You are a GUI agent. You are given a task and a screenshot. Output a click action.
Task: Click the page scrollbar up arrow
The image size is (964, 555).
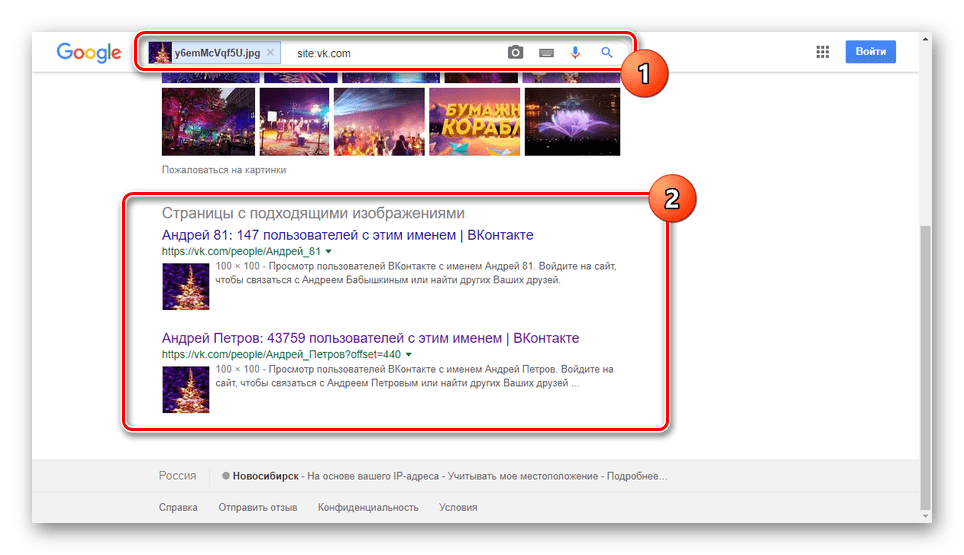(925, 39)
